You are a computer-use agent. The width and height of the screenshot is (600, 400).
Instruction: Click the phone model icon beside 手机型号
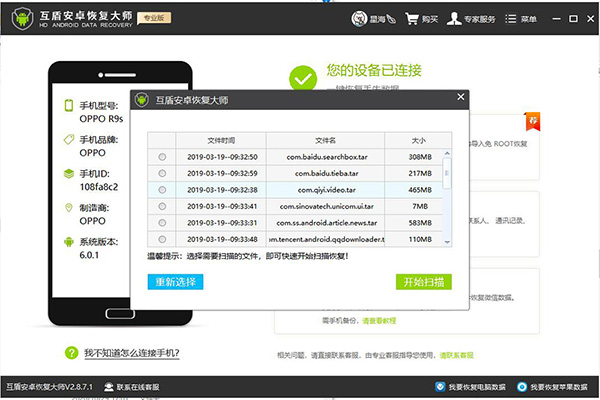pyautogui.click(x=69, y=105)
